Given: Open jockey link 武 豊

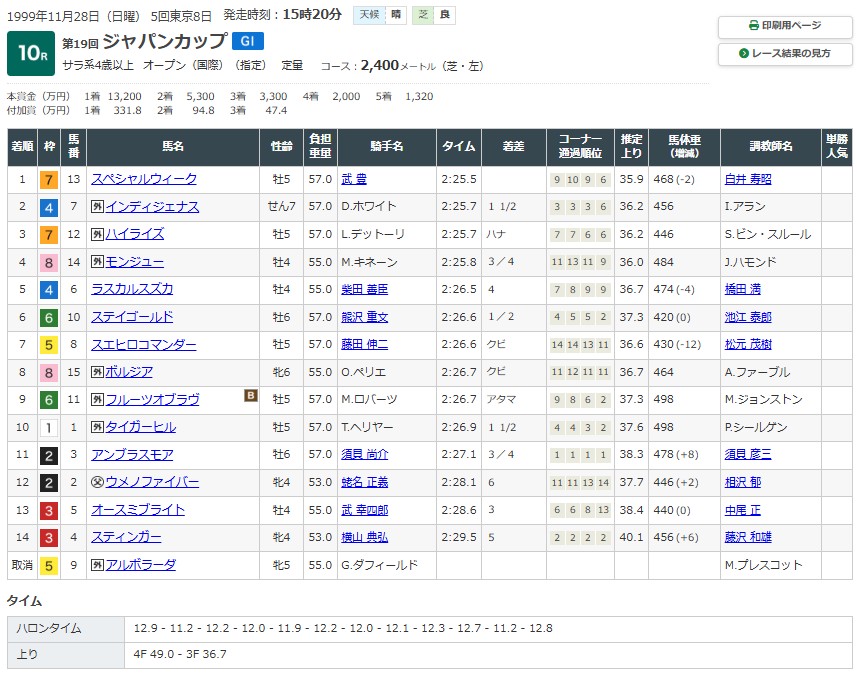Looking at the screenshot, I should click(354, 179).
